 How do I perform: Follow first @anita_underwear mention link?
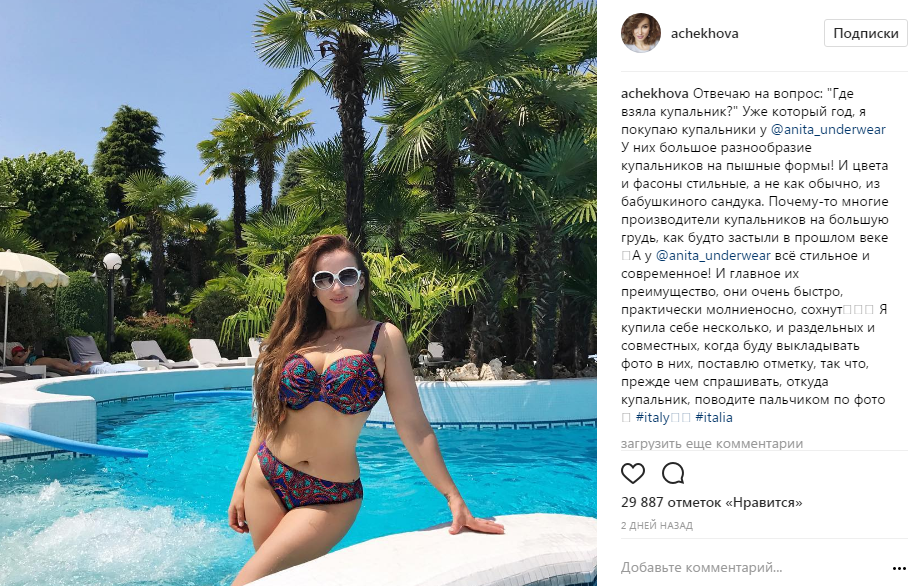click(x=828, y=130)
